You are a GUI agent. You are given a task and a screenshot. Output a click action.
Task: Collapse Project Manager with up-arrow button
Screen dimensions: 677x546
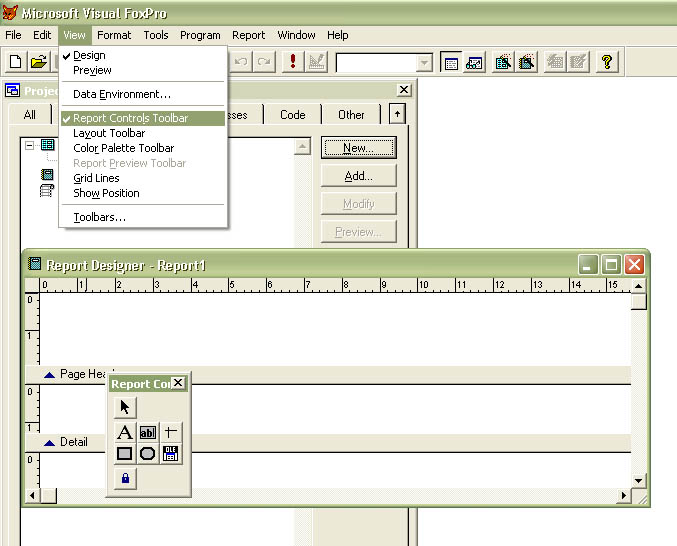pos(397,114)
